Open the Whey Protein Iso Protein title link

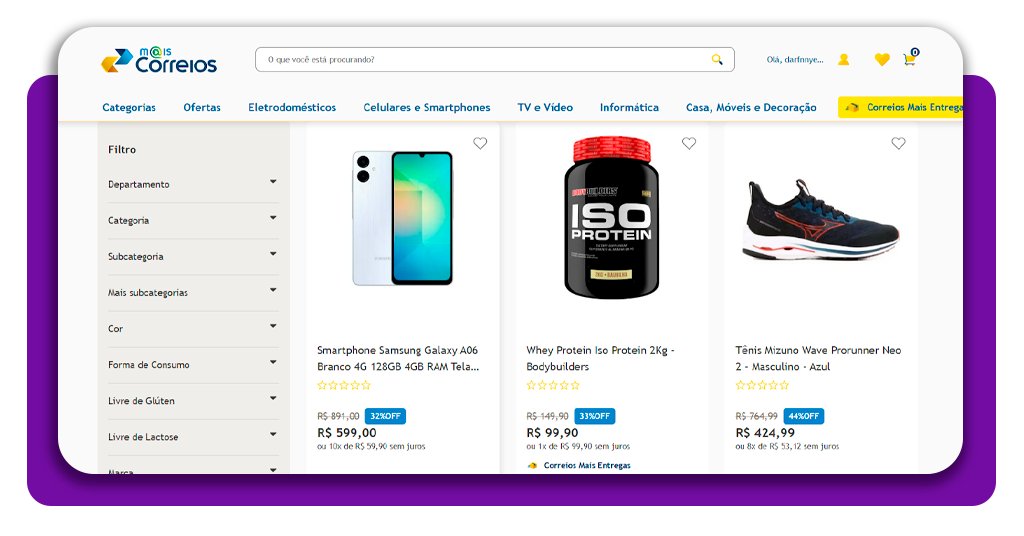point(600,358)
